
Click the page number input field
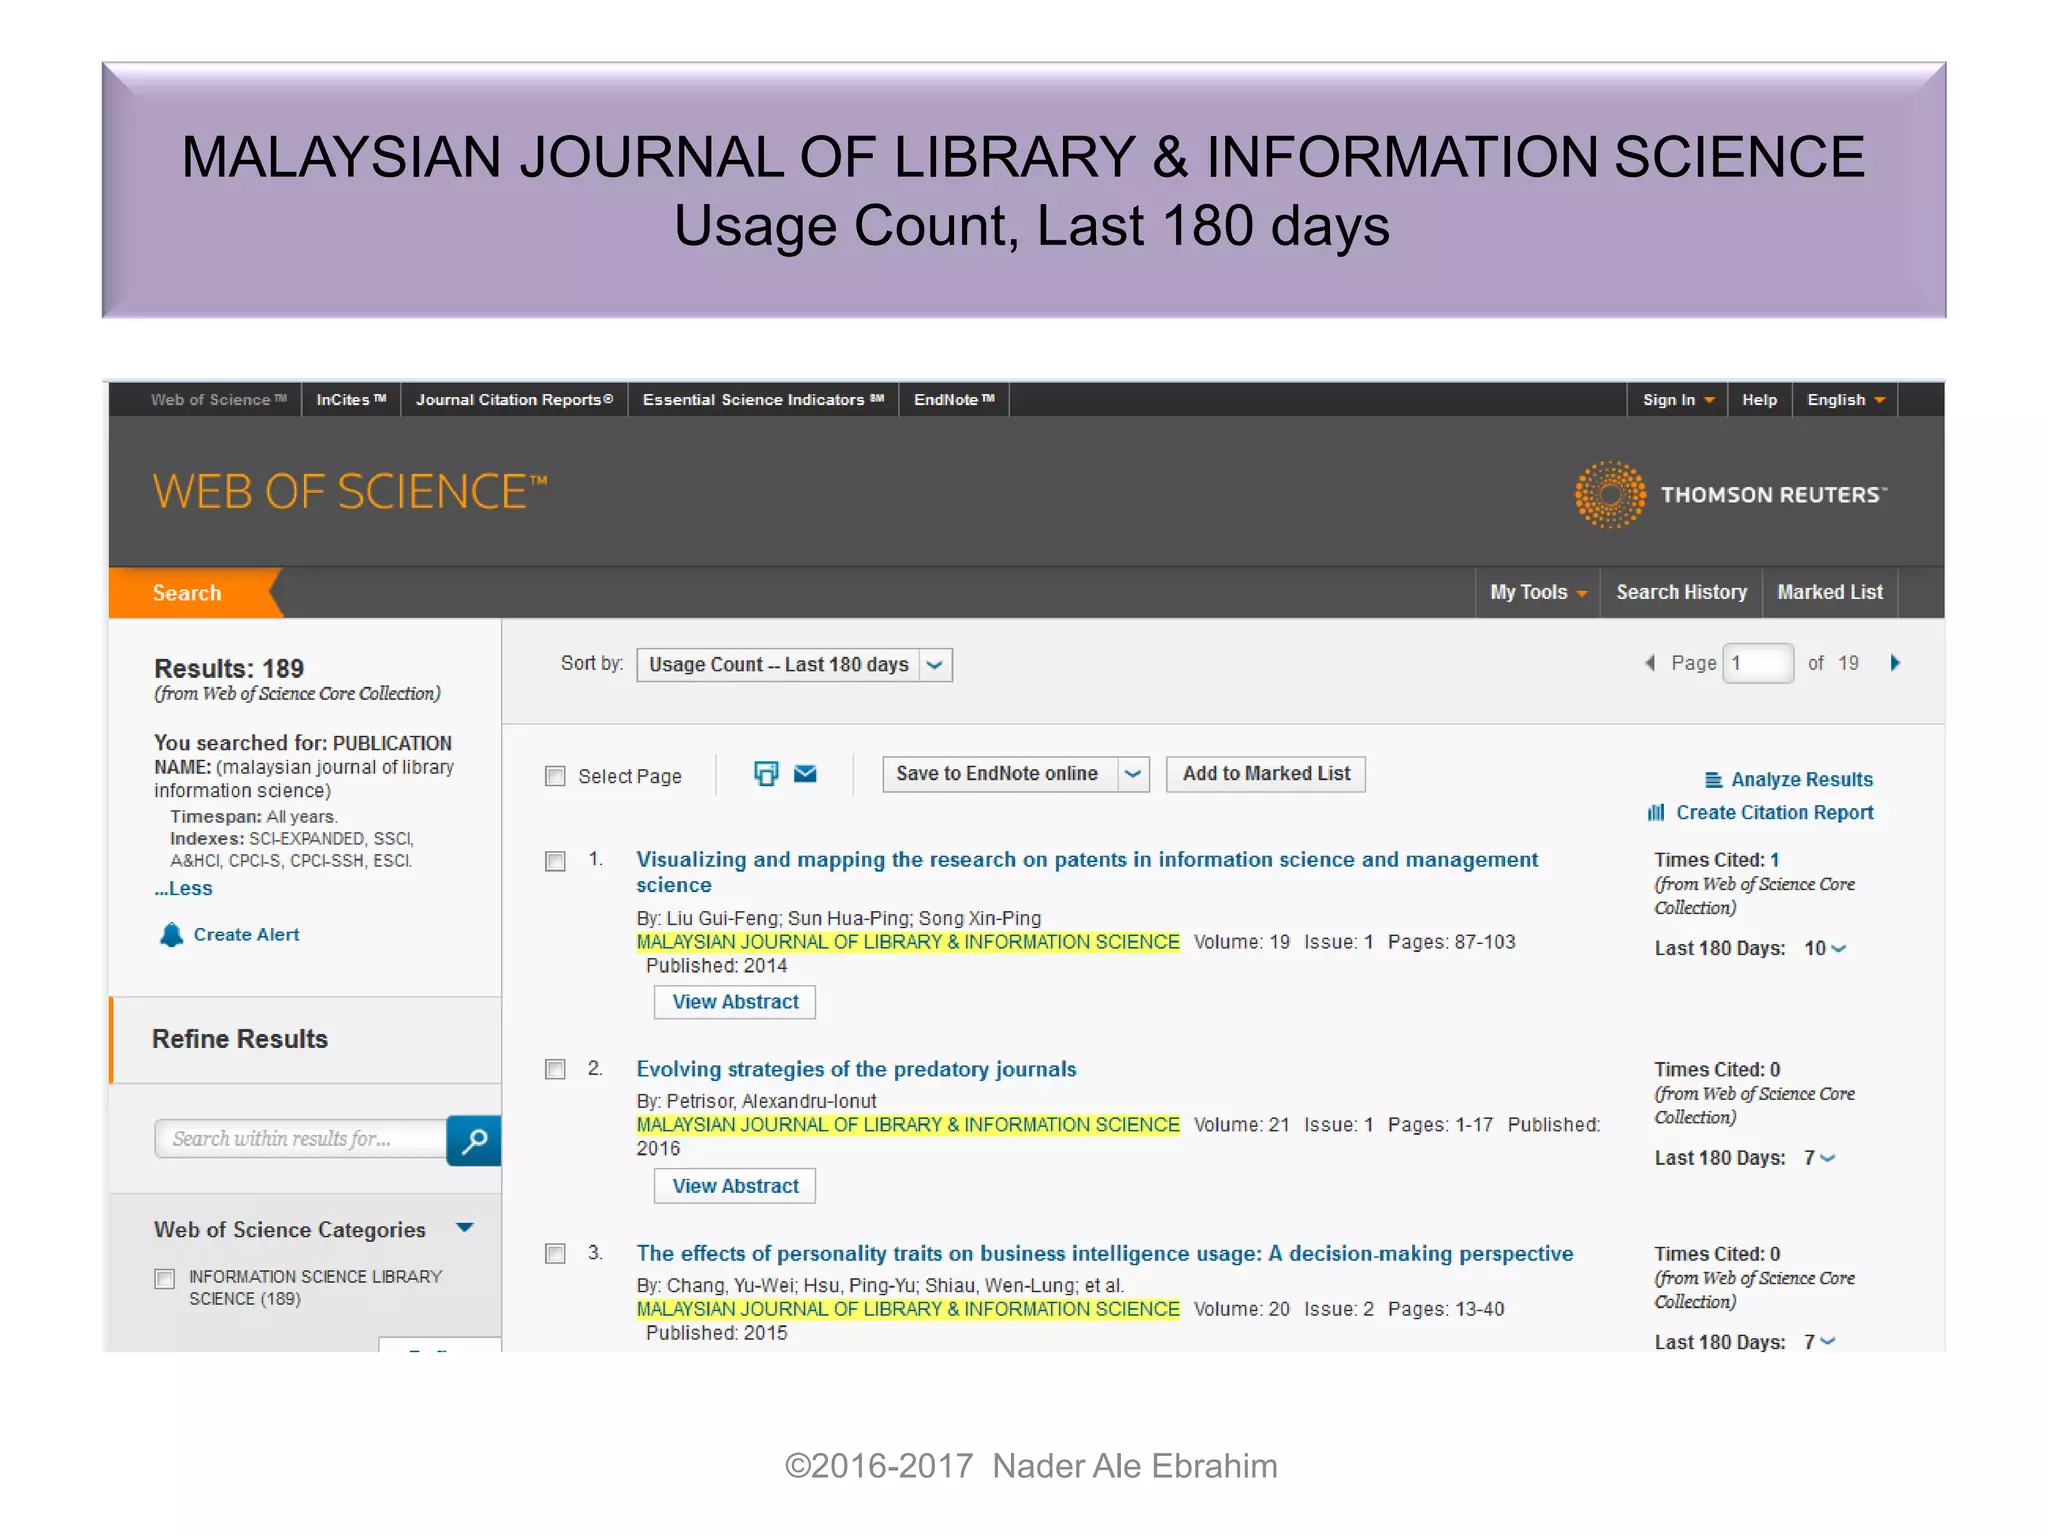[1757, 663]
